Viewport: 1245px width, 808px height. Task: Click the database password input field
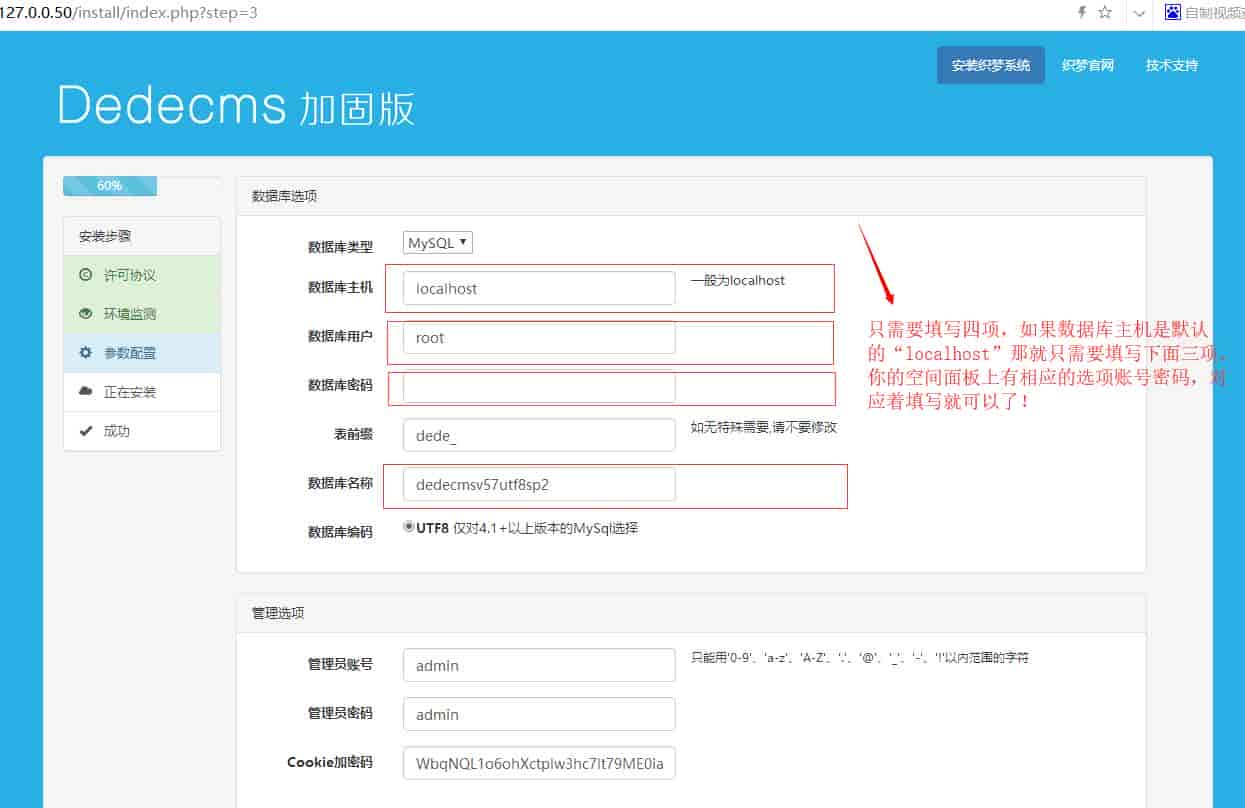(538, 388)
